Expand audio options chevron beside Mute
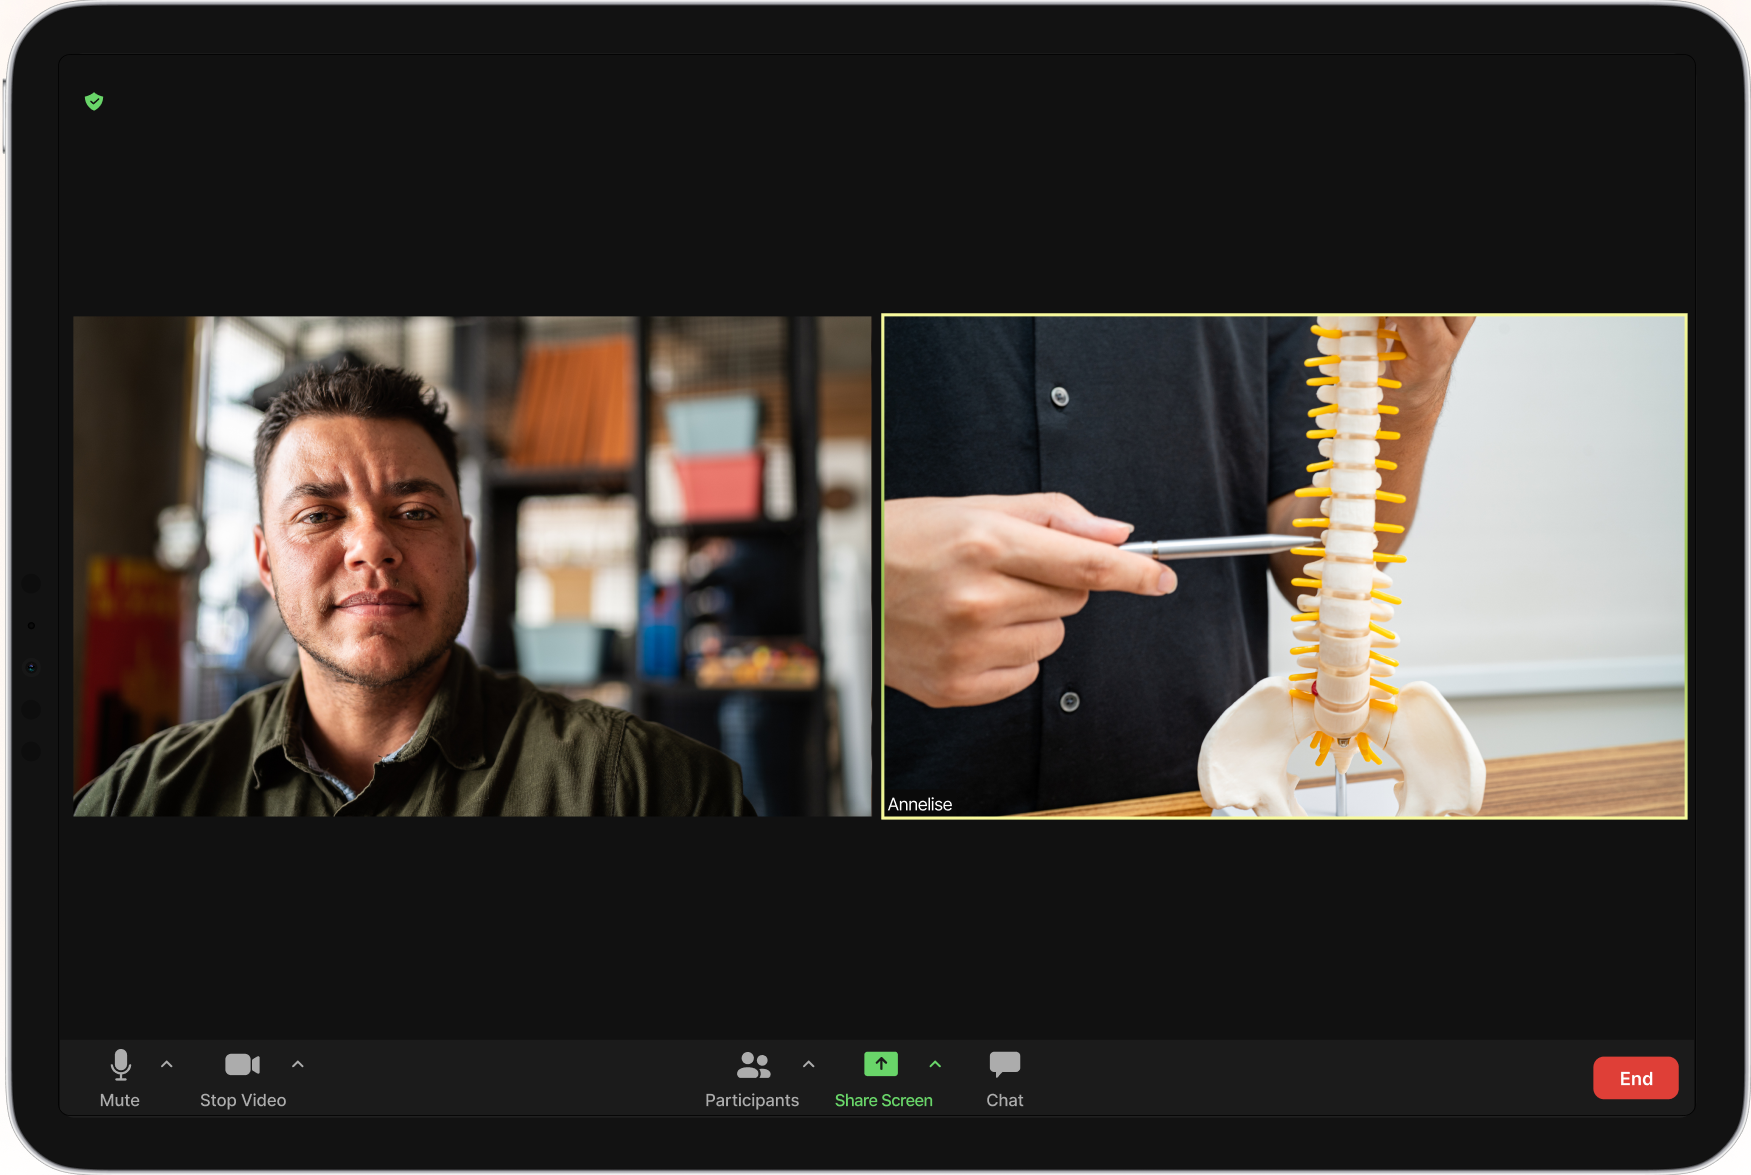1751x1175 pixels. pos(167,1065)
